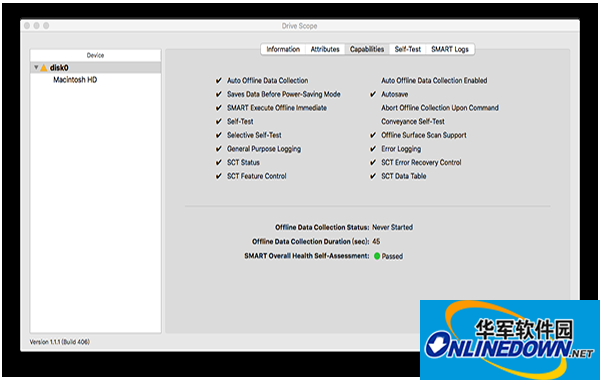Click Offline Surface Scan Support checkmark
Viewport: 600px width, 380px height.
tap(373, 135)
